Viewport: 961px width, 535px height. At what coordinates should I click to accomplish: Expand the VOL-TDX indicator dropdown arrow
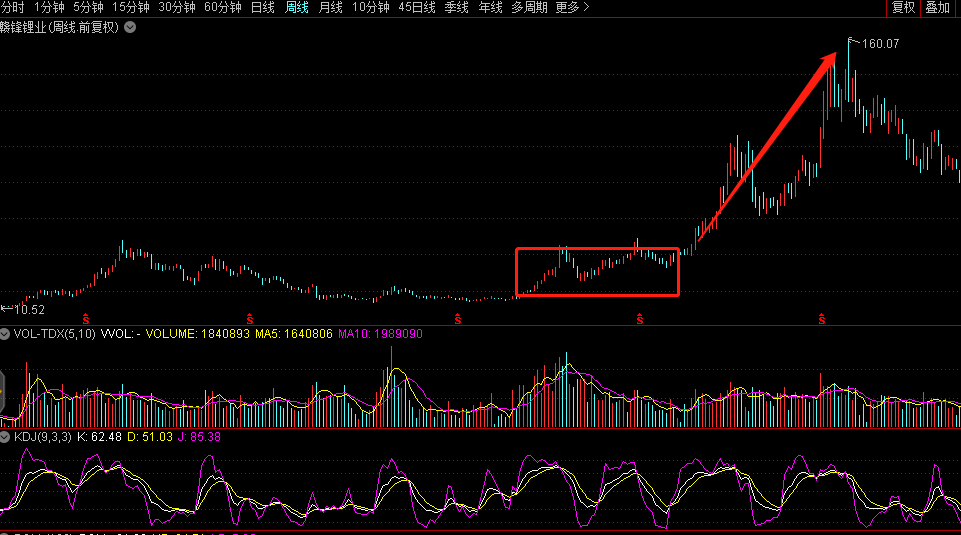[x=5, y=334]
